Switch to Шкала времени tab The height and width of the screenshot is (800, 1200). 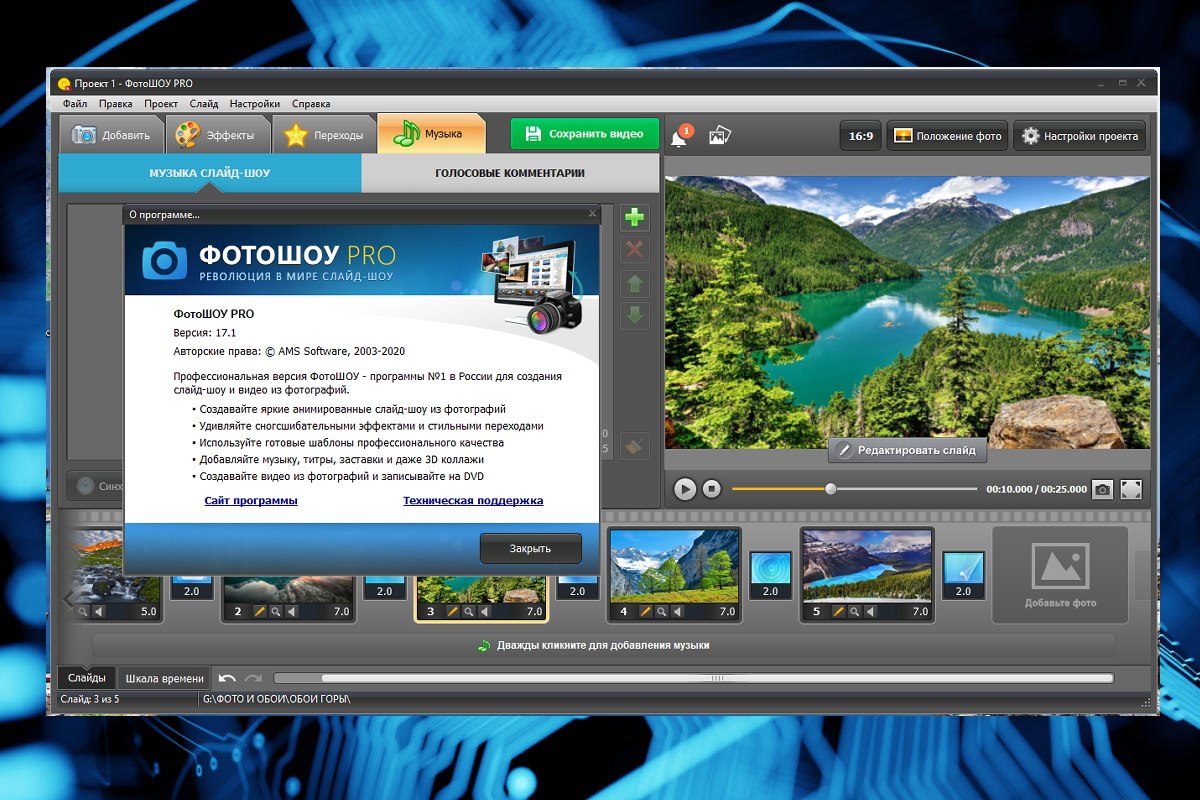click(x=165, y=678)
